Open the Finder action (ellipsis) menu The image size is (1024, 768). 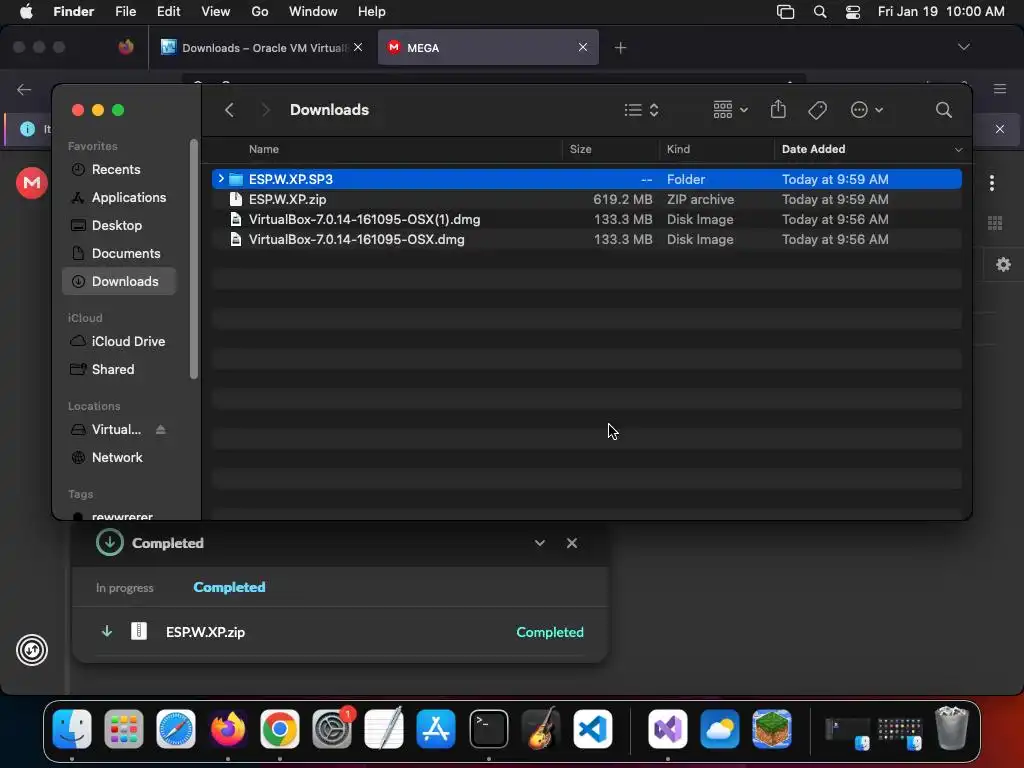coord(867,110)
